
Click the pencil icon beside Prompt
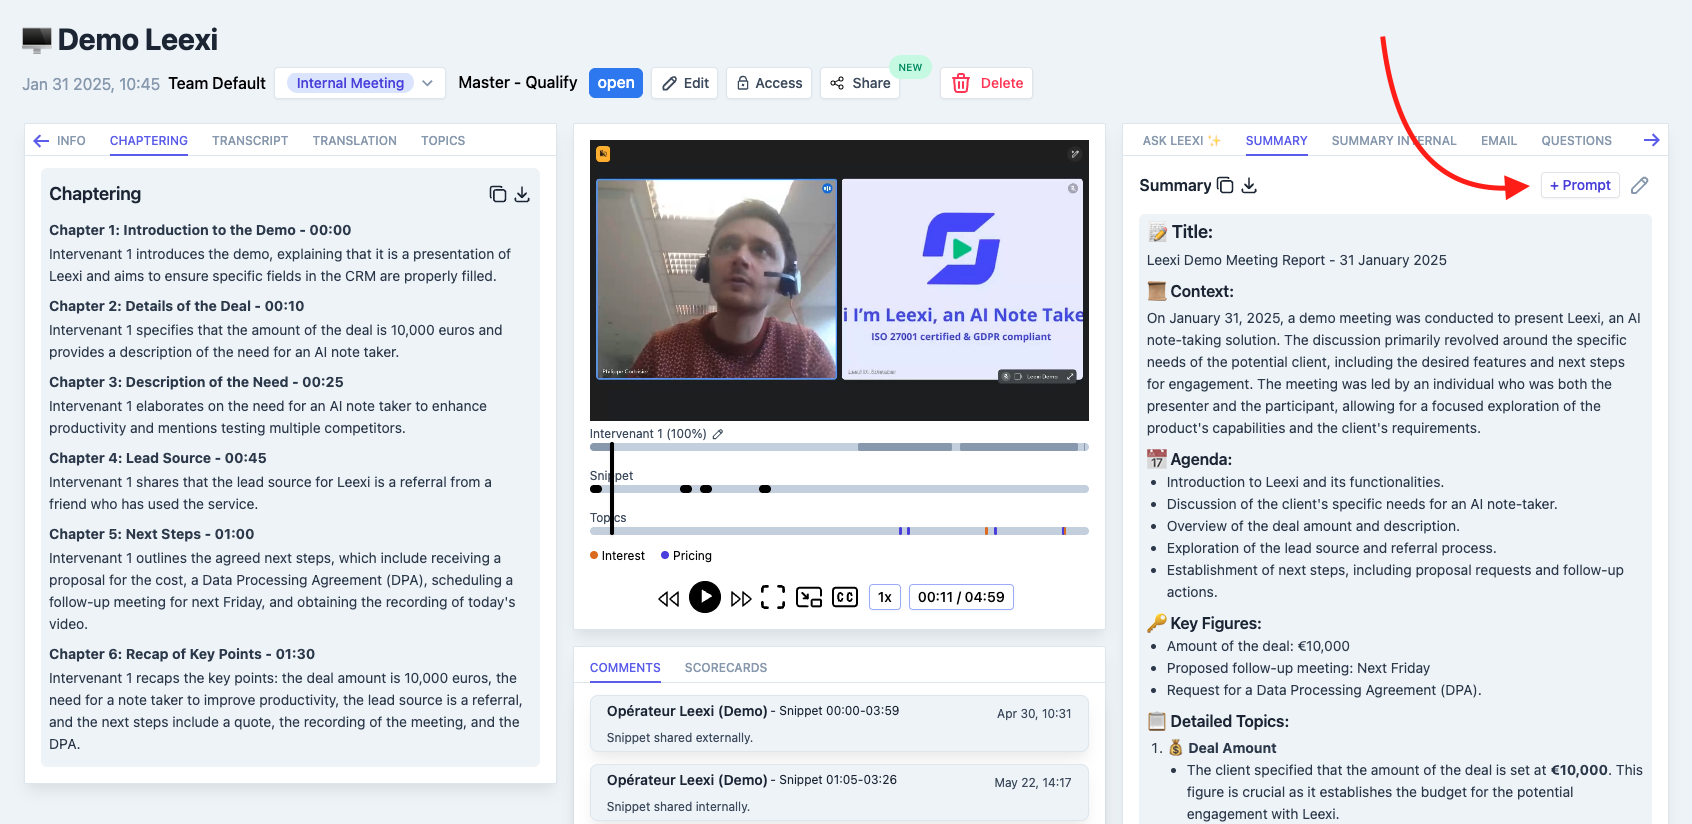click(x=1639, y=185)
